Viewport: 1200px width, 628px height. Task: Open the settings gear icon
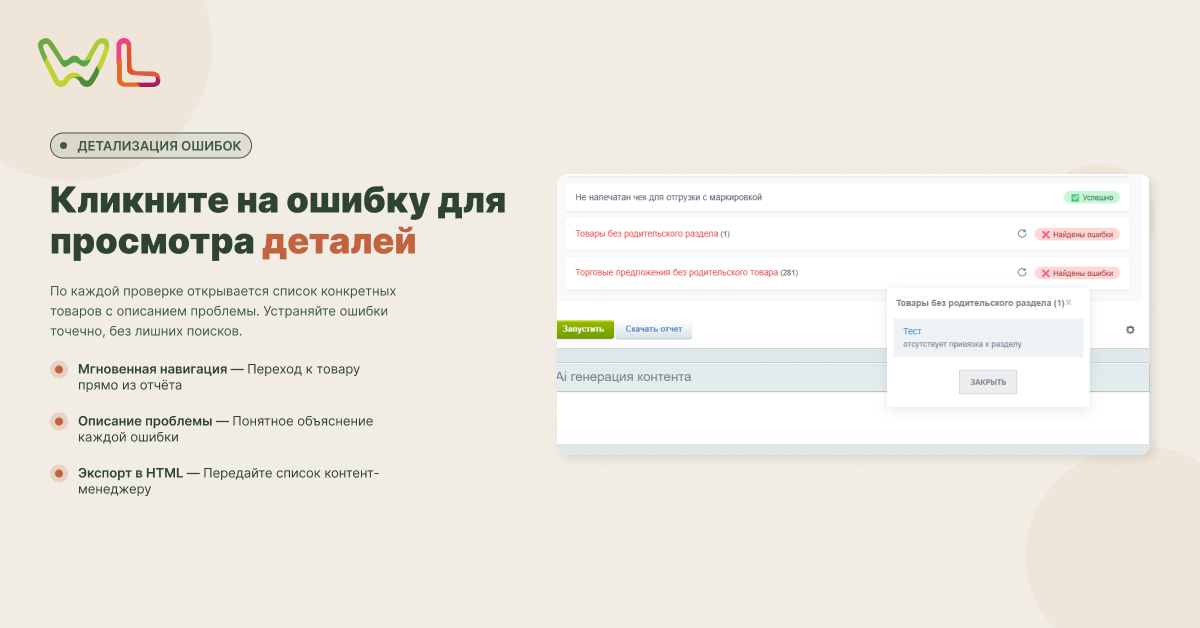click(x=1130, y=330)
